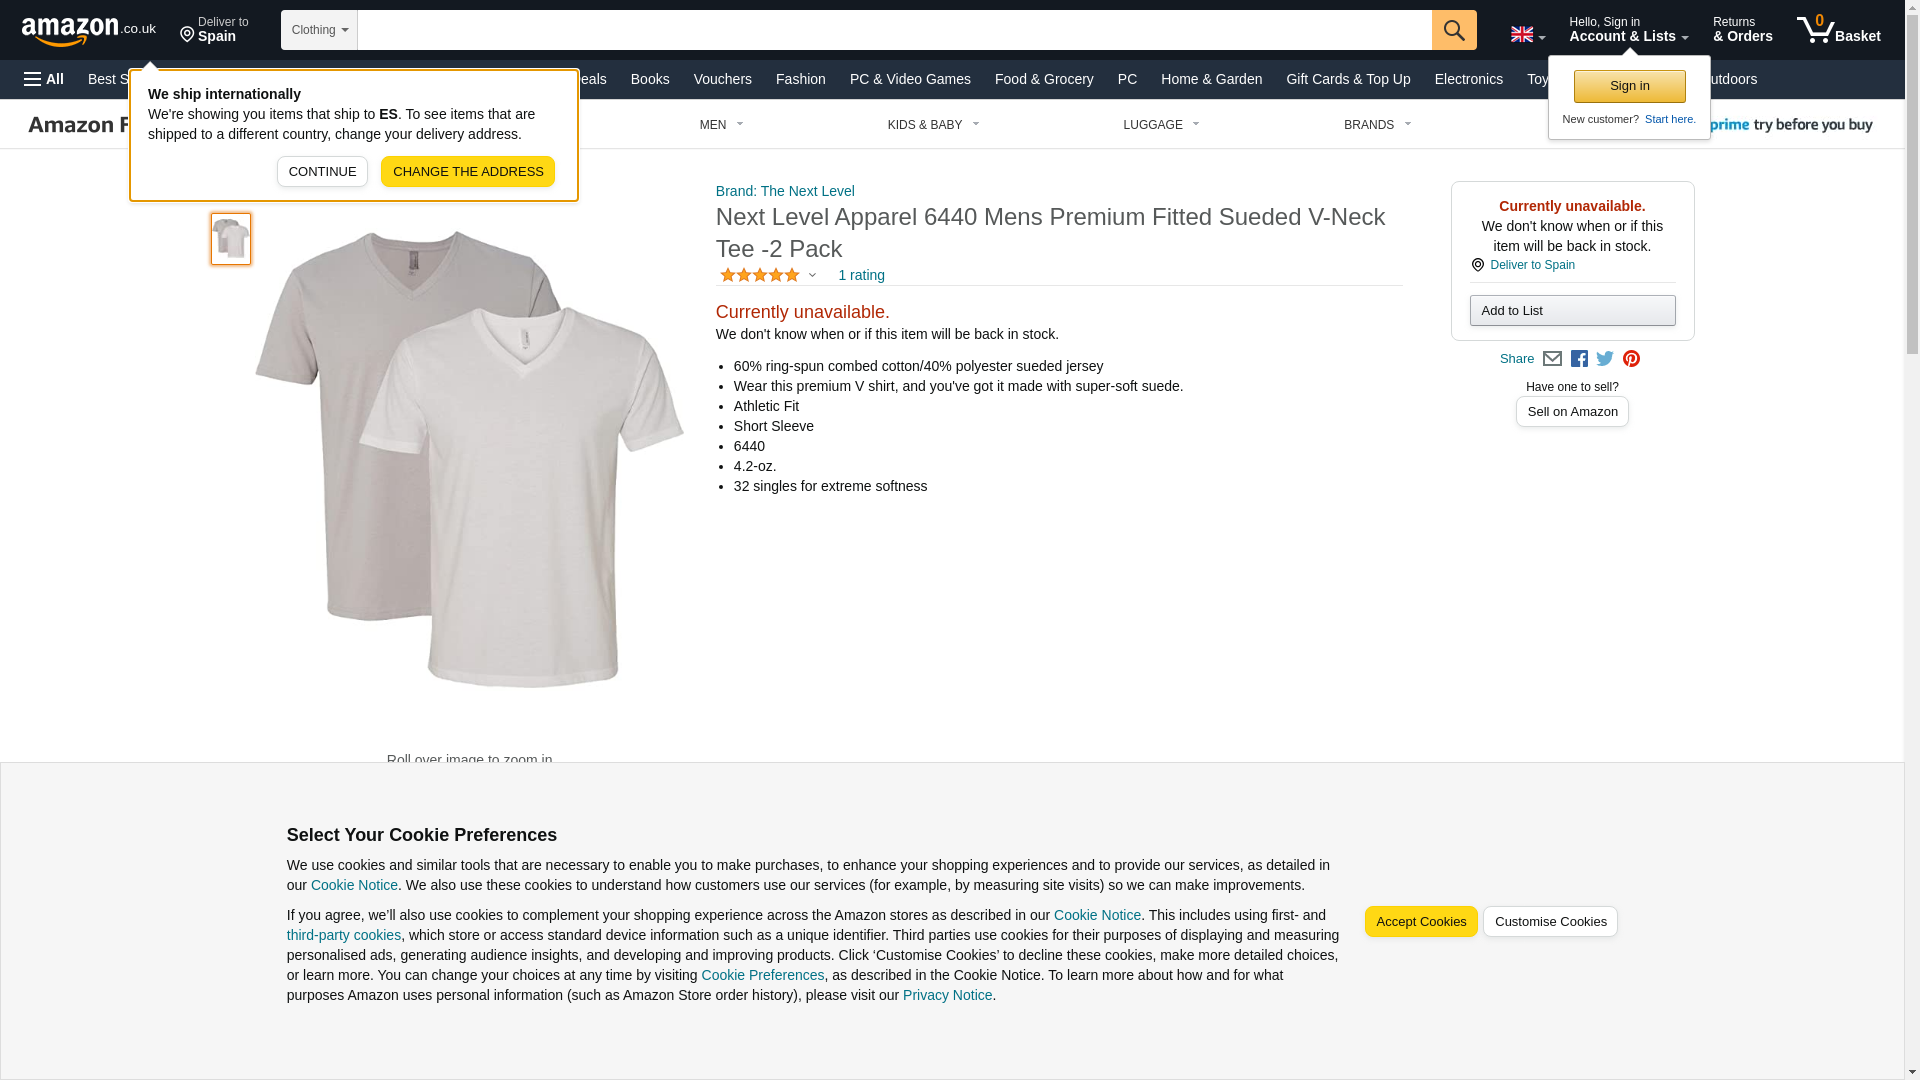Share product on Facebook icon
Image resolution: width=1920 pixels, height=1080 pixels.
(x=1578, y=359)
